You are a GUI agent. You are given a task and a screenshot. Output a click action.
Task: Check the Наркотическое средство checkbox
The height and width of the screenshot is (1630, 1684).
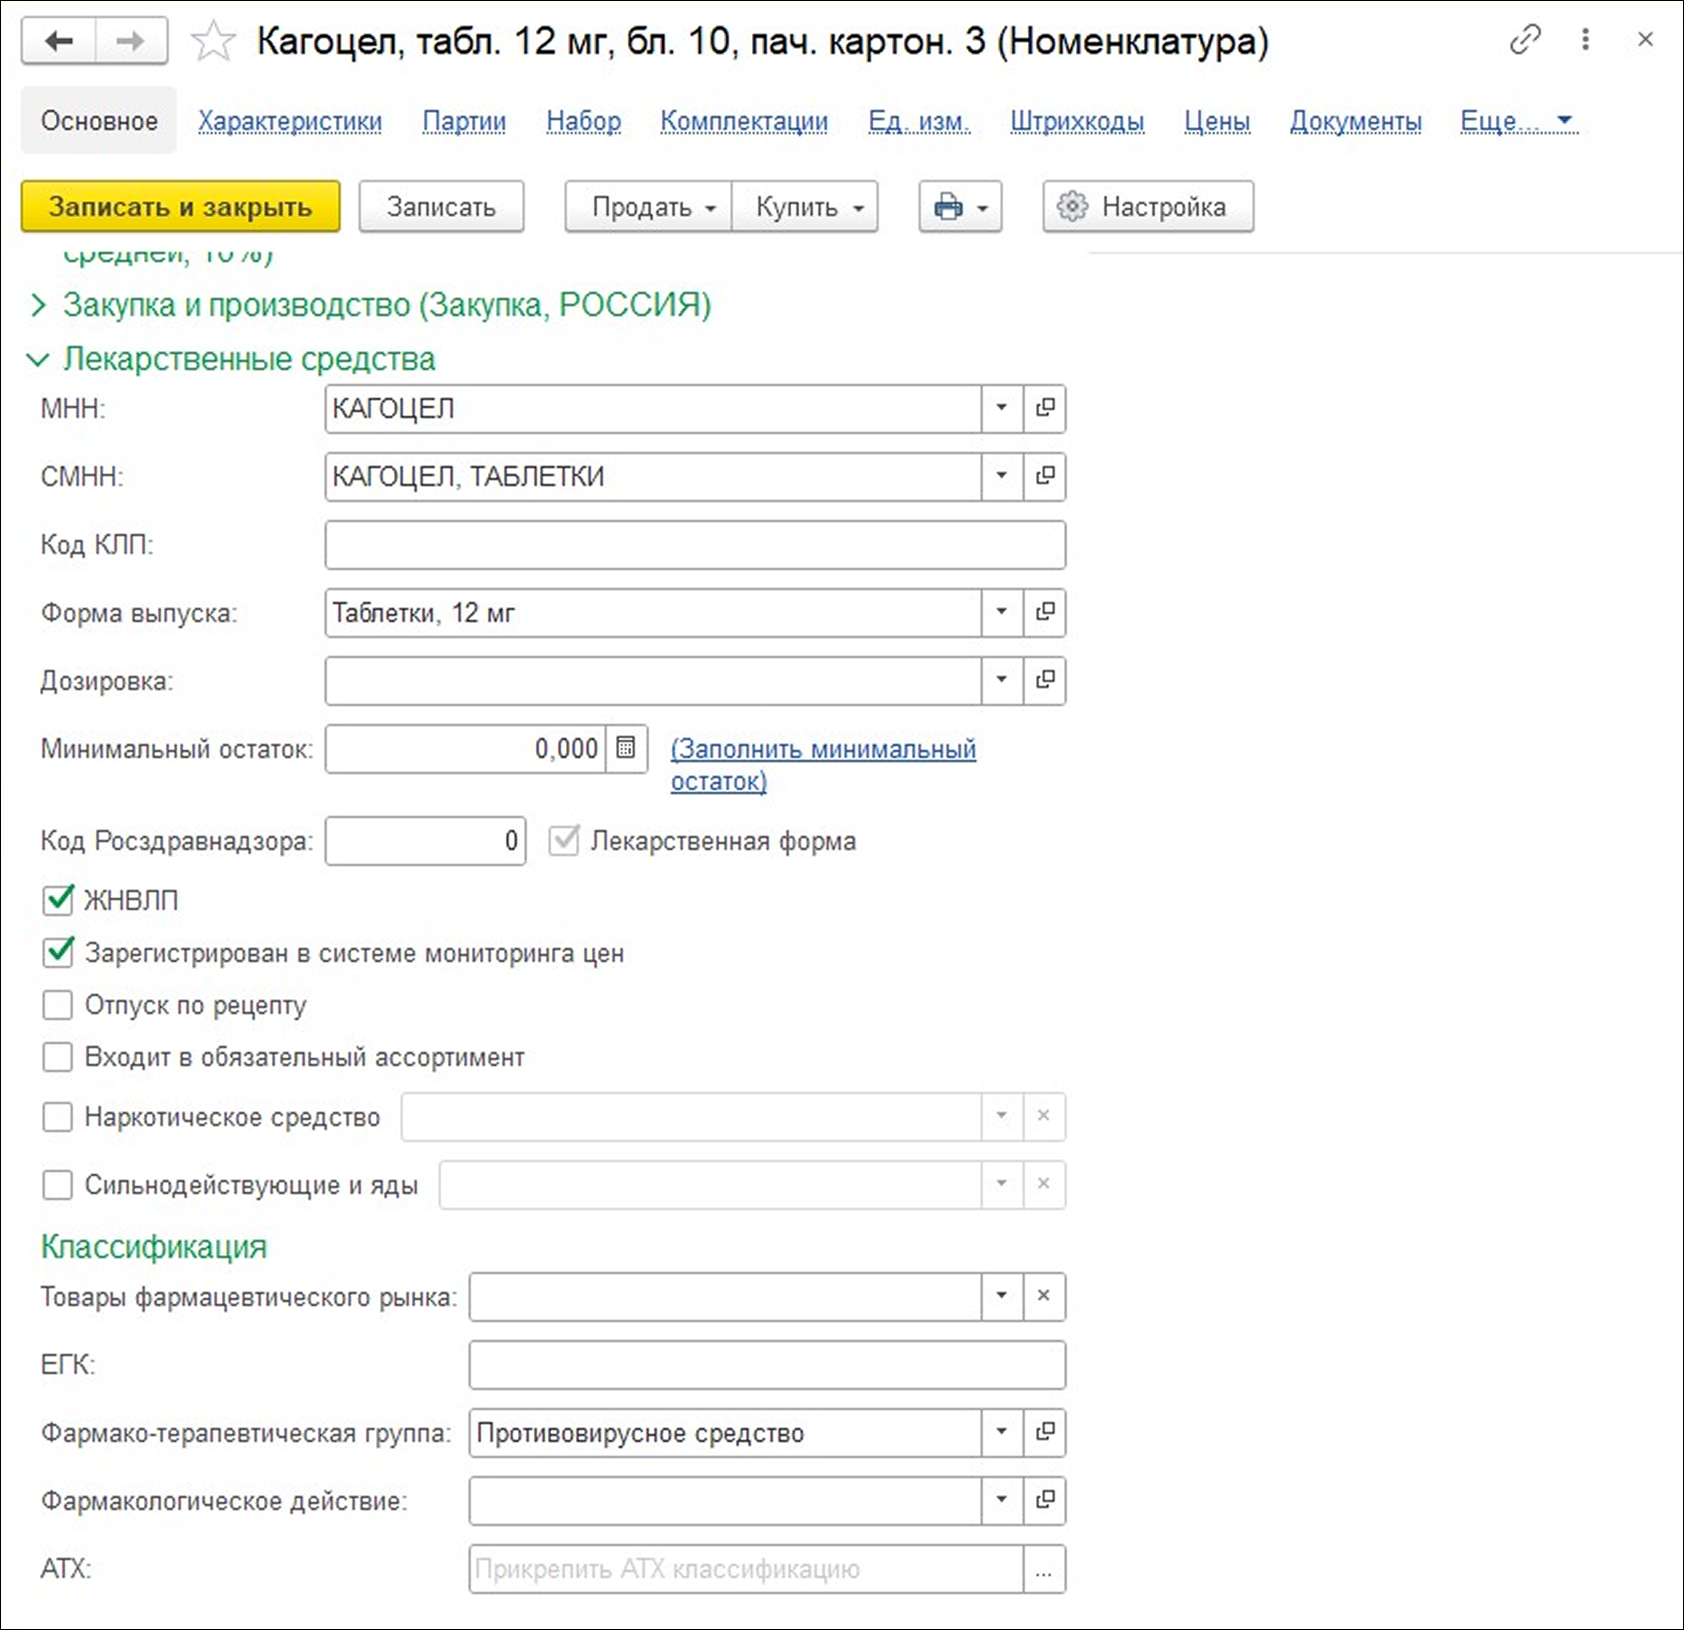(58, 1117)
